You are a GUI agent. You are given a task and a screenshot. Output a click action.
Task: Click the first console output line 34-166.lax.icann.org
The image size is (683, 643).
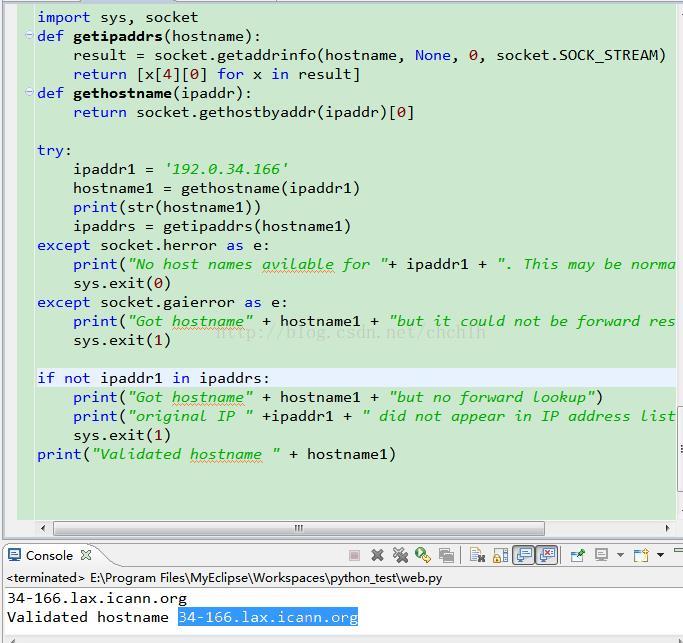[97, 599]
